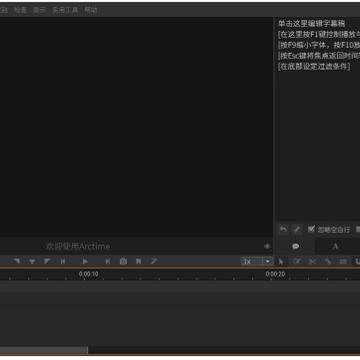
Task: Switch to the A style tab
Action: click(335, 246)
